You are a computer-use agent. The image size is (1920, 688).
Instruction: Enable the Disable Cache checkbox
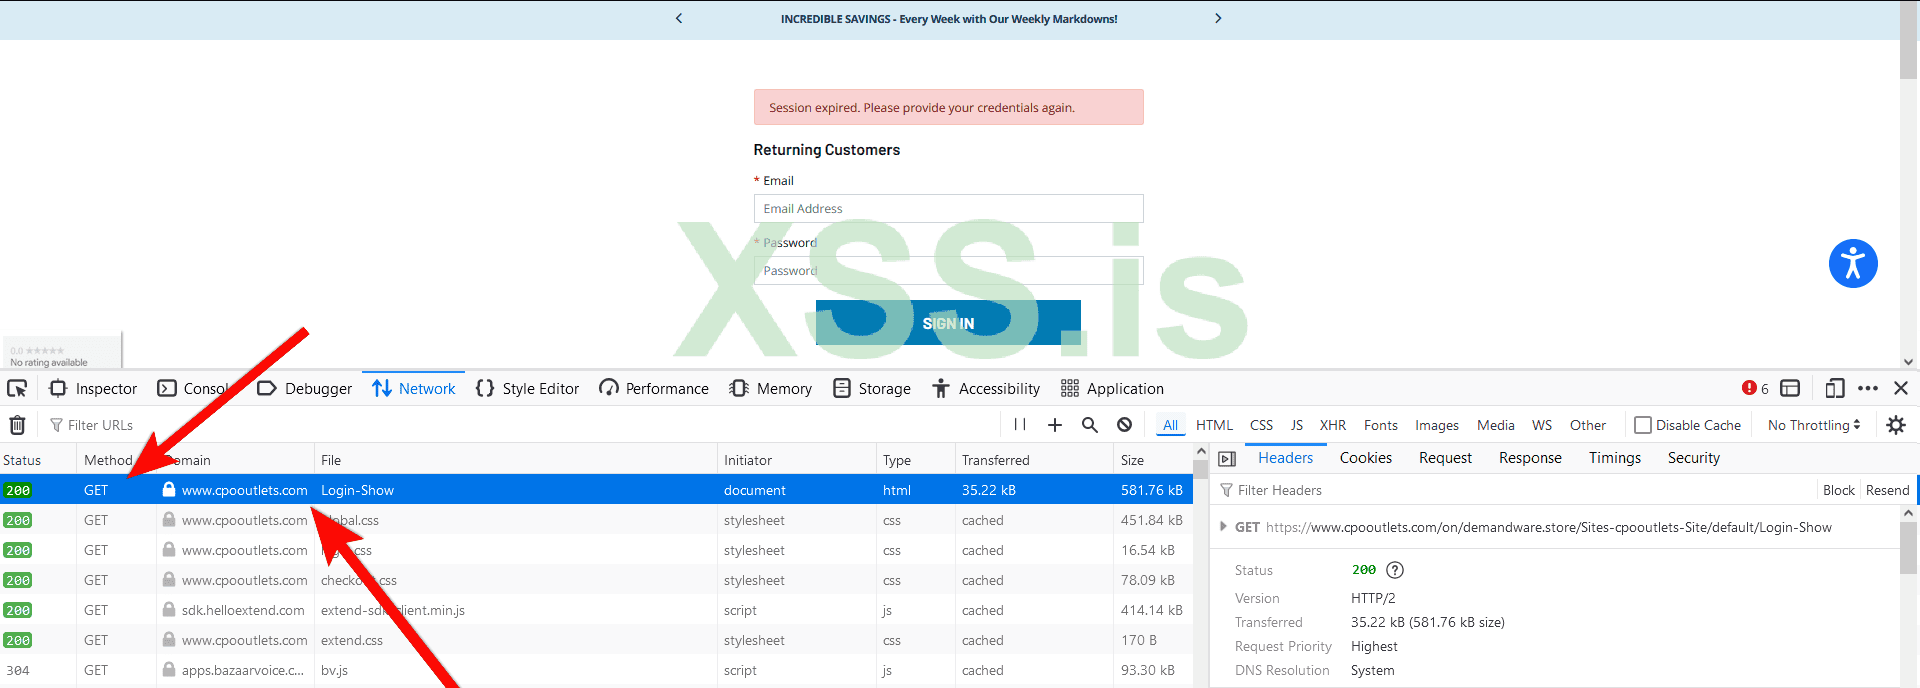[1642, 425]
